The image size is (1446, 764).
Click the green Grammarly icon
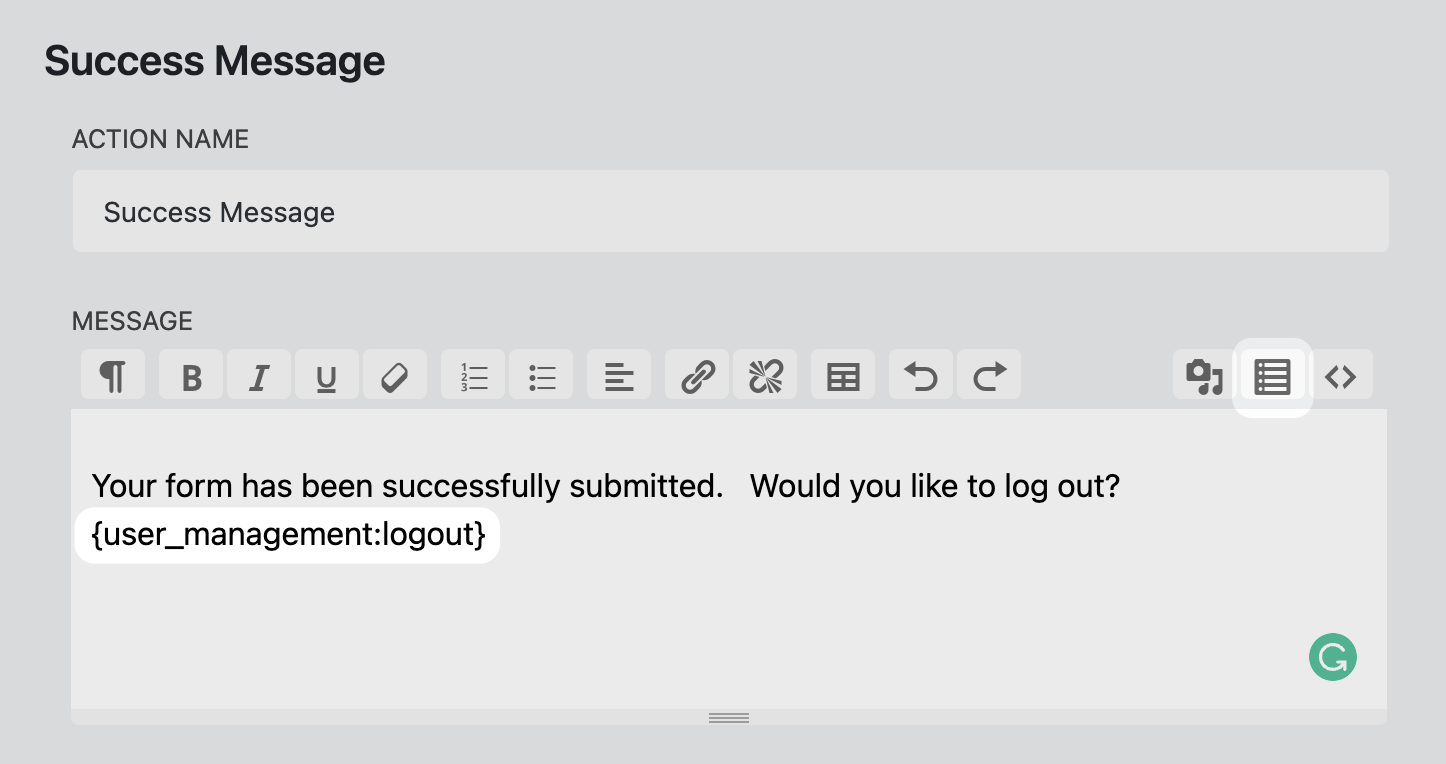(x=1332, y=657)
